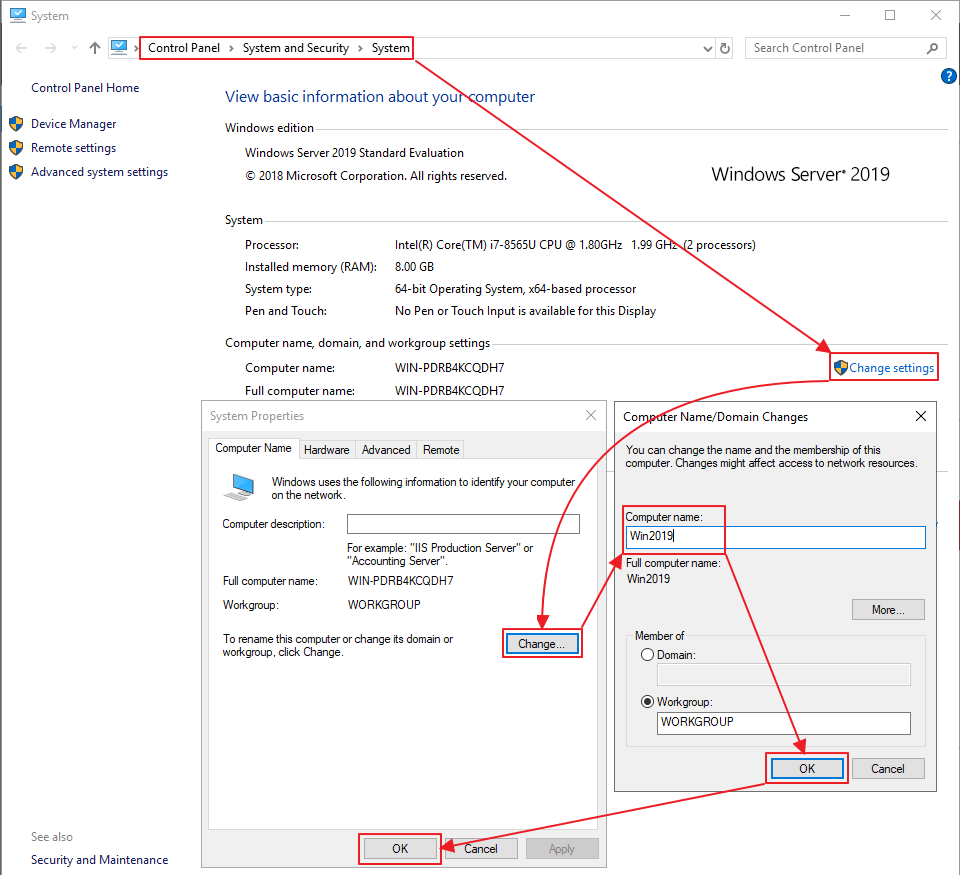Select the Domain radio button
The image size is (960, 875).
[647, 655]
